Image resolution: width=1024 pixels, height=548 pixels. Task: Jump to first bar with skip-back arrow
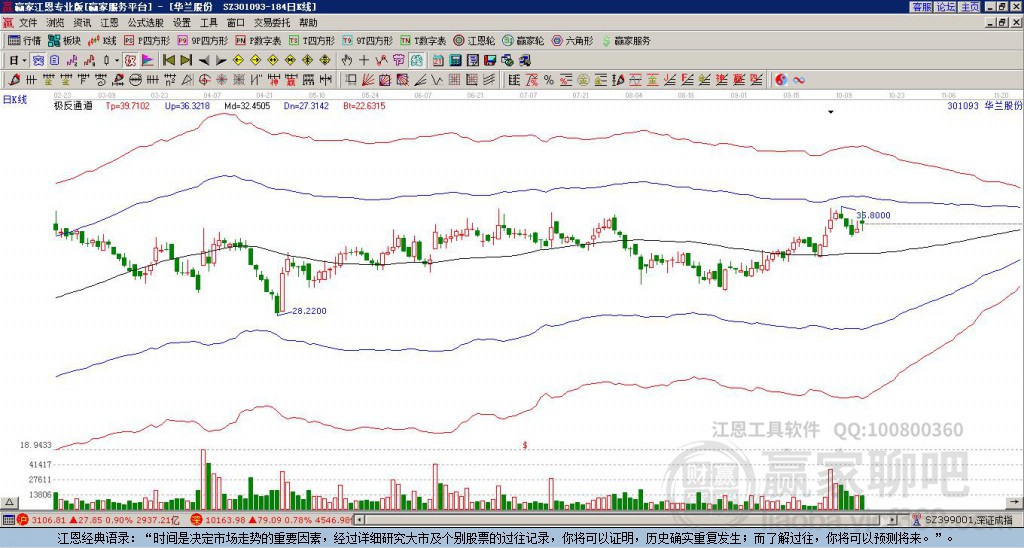pos(168,61)
